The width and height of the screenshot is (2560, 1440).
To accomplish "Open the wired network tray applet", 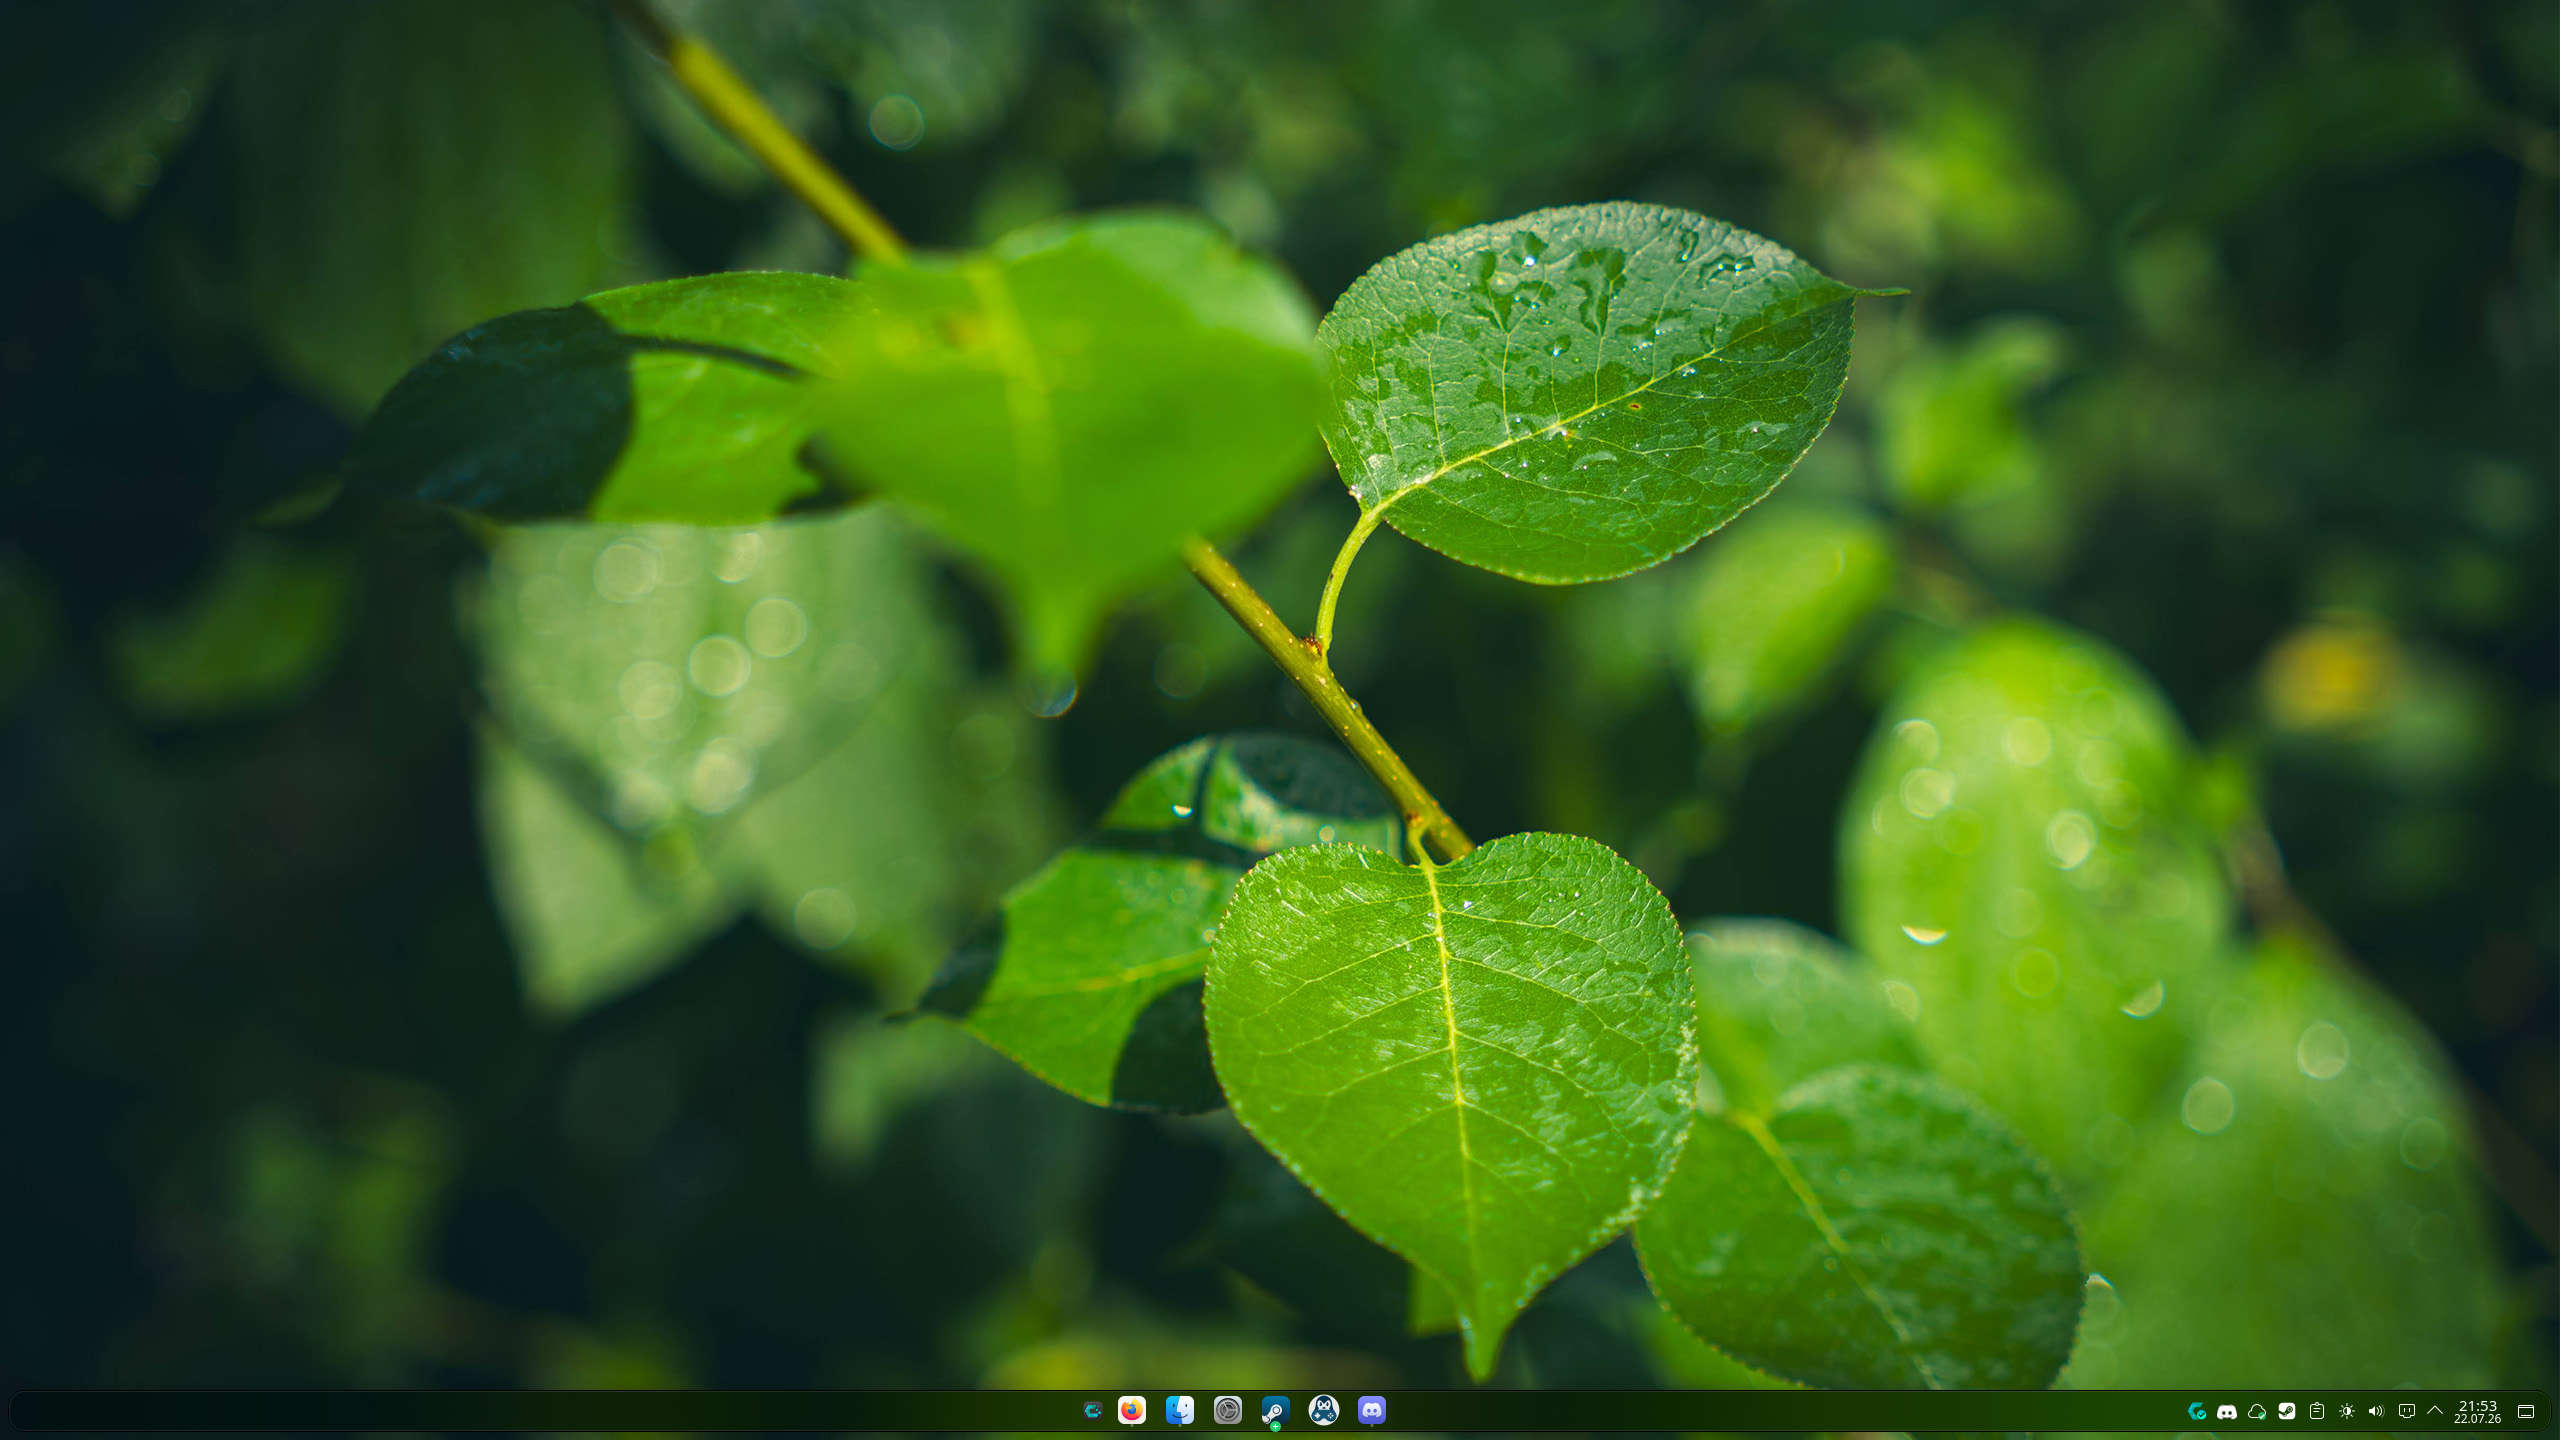I will coord(2406,1411).
